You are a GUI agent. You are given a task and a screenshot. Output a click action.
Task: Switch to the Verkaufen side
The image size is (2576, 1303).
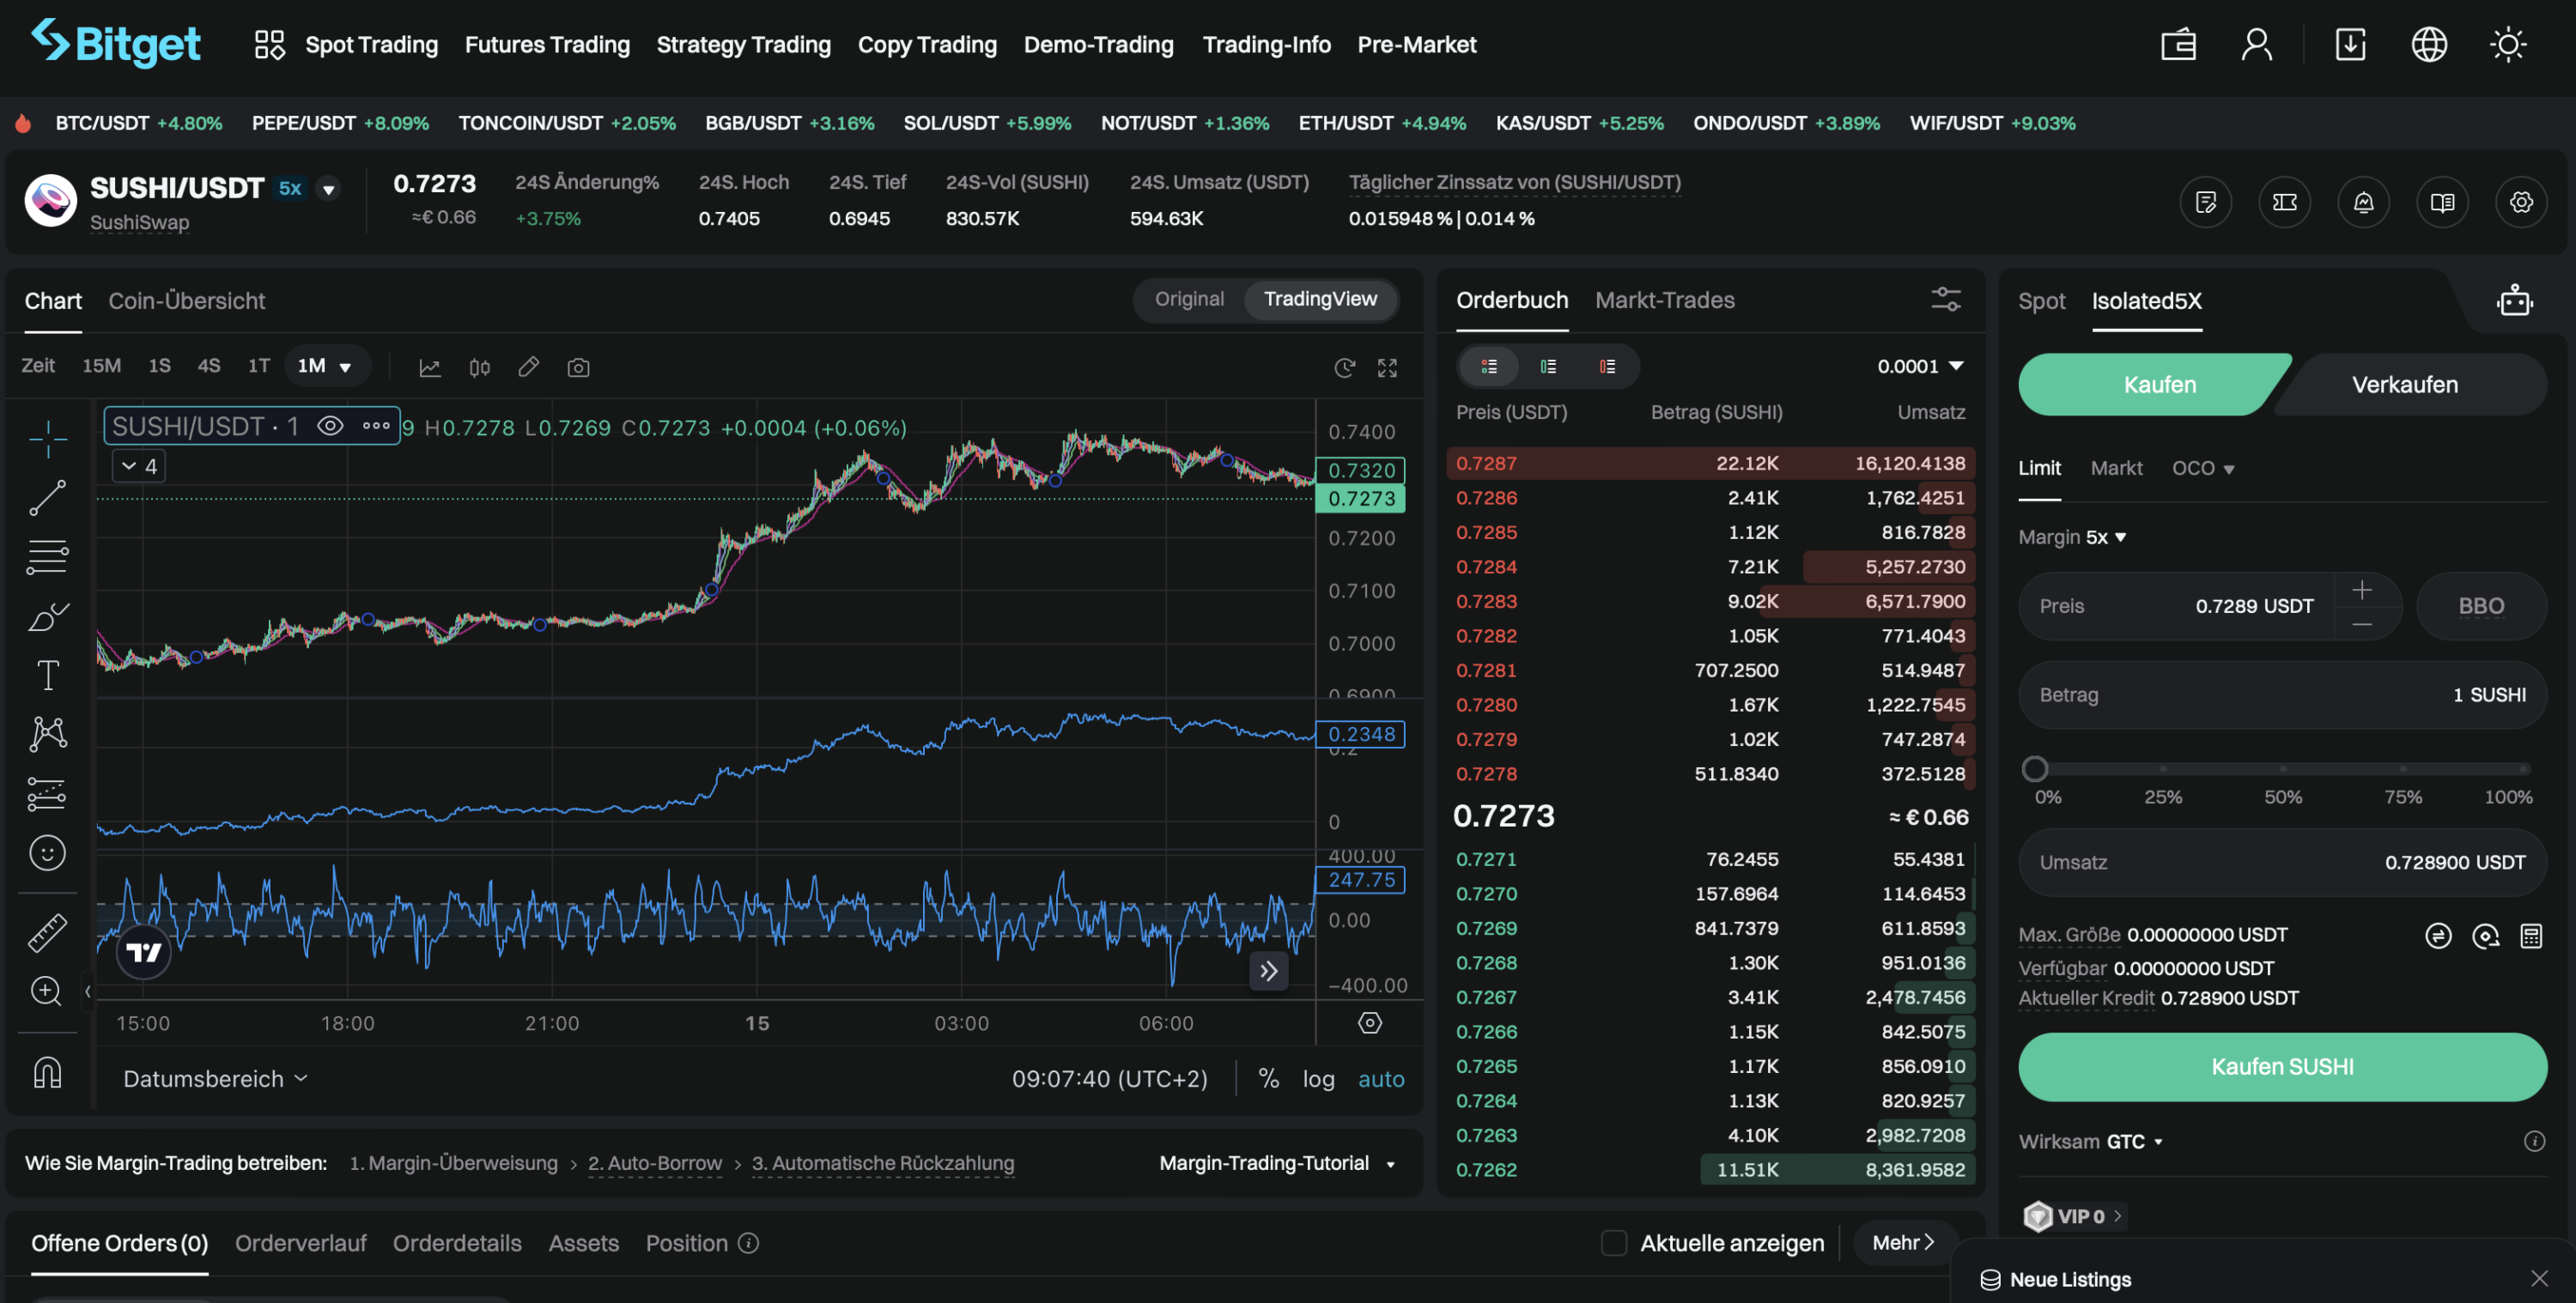pyautogui.click(x=2404, y=385)
